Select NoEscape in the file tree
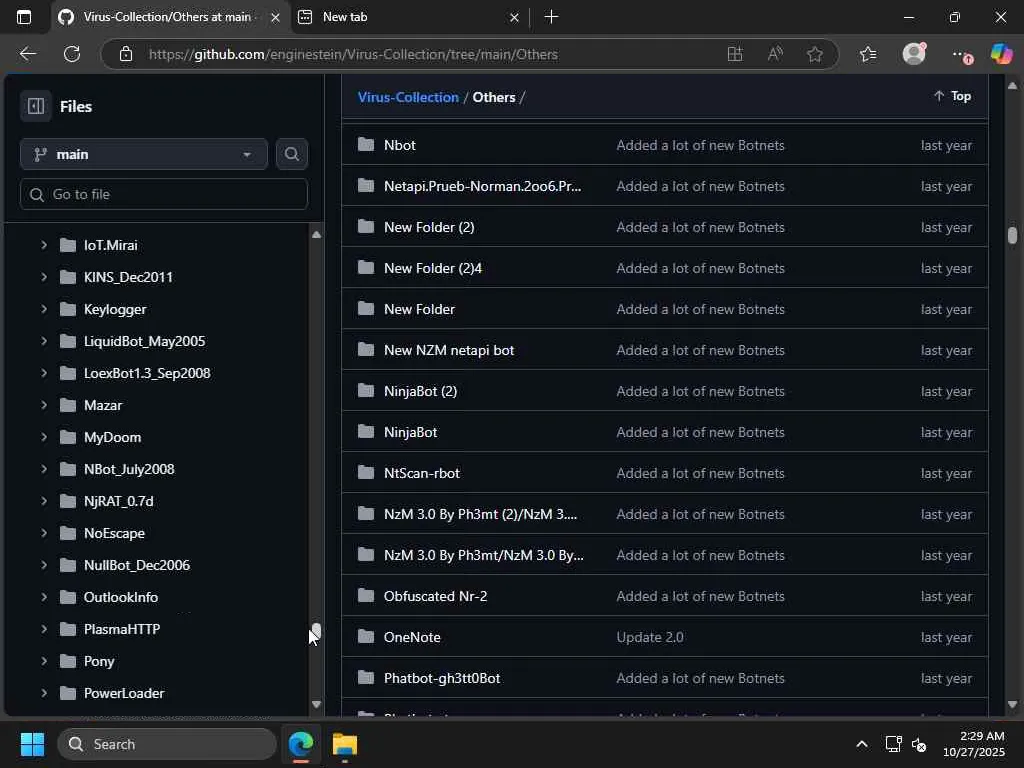 tap(114, 533)
